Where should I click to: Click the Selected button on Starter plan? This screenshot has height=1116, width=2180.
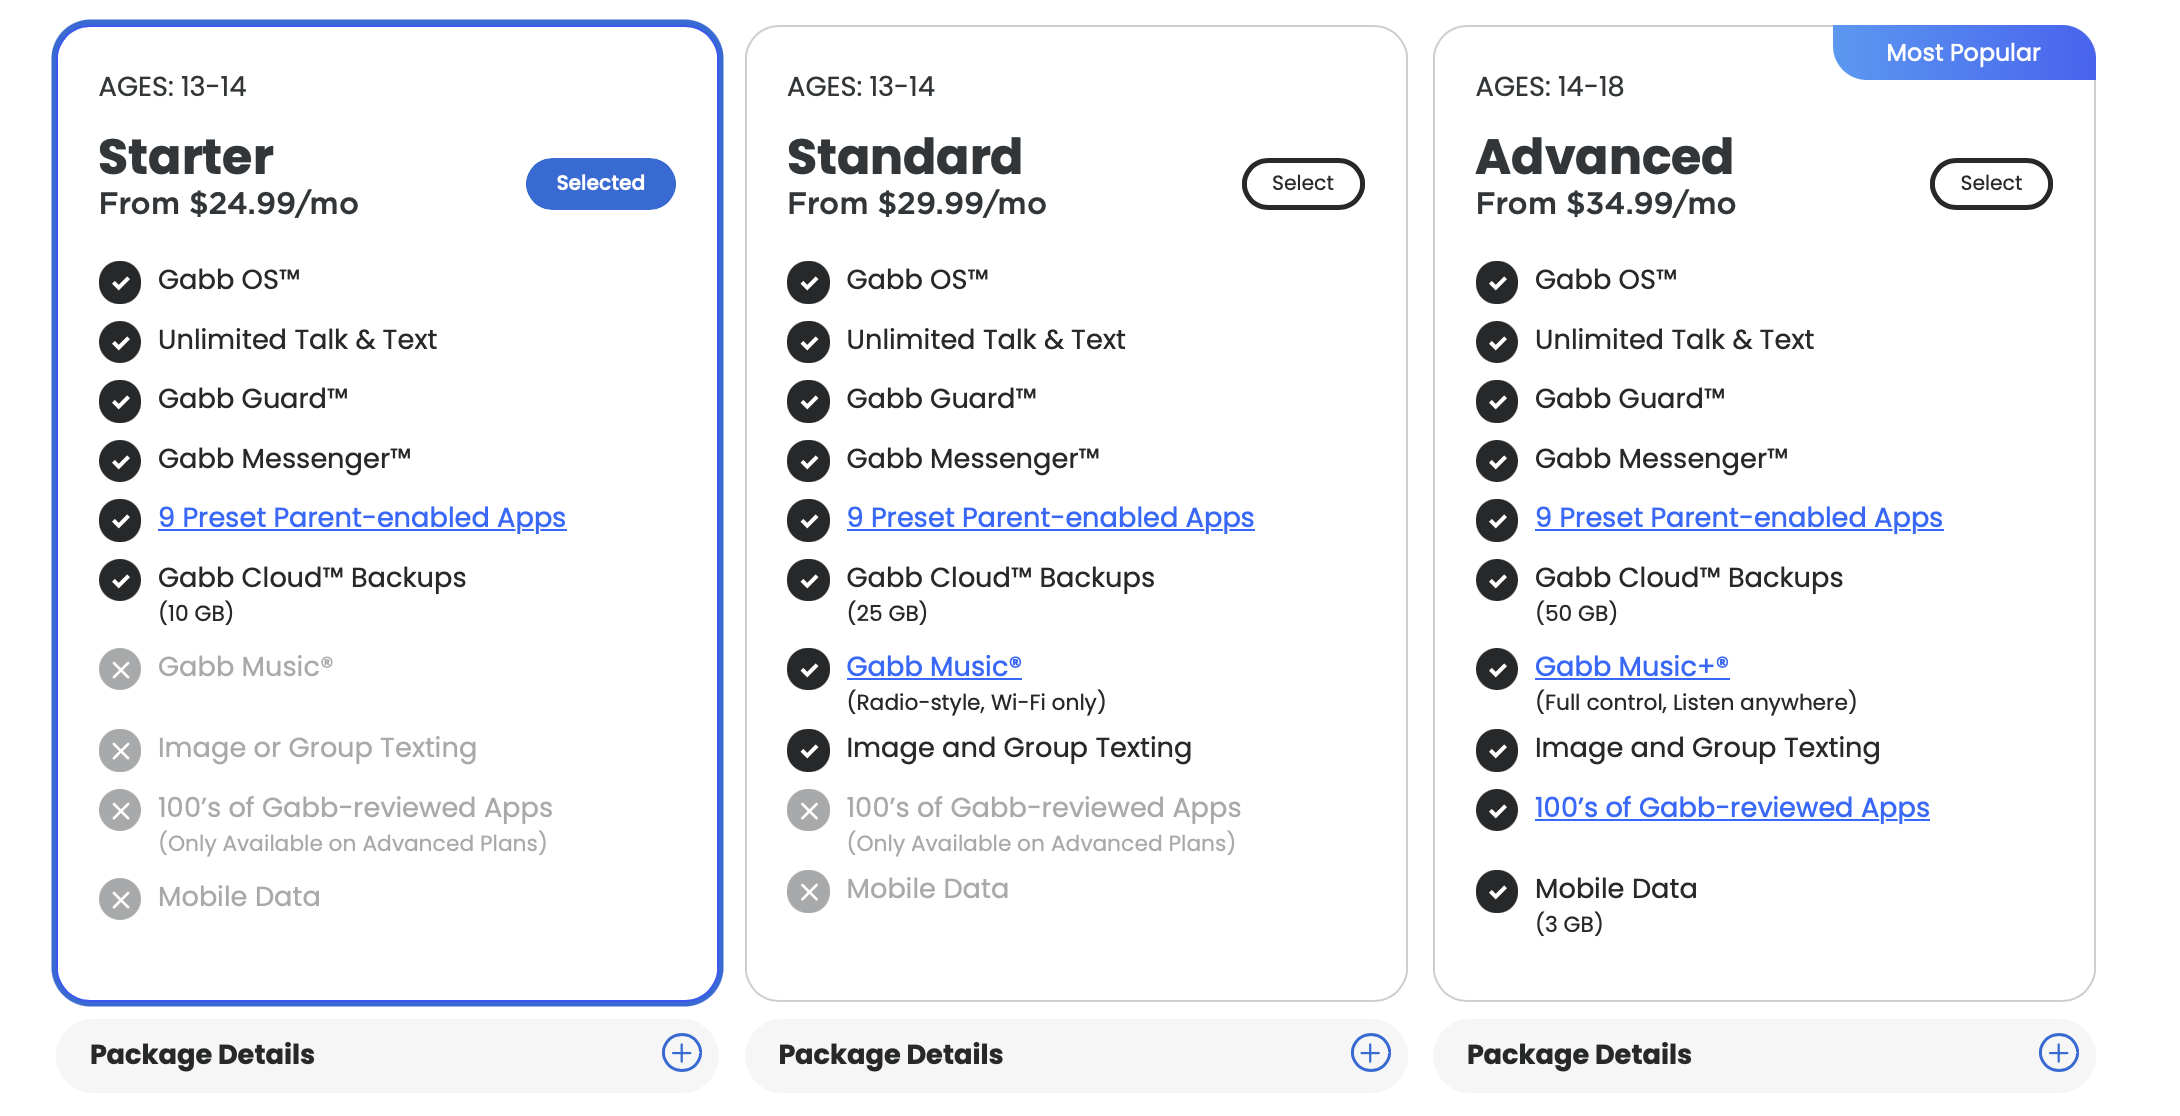pyautogui.click(x=600, y=183)
